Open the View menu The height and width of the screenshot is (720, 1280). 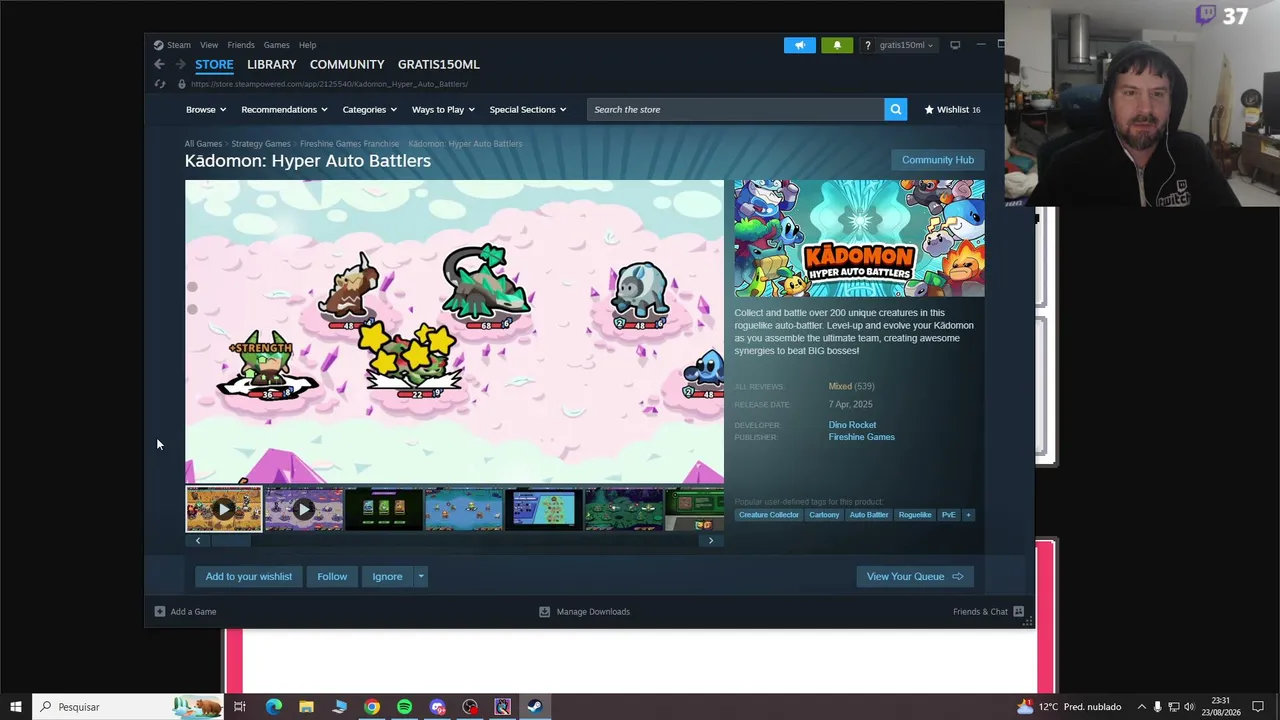click(x=209, y=45)
